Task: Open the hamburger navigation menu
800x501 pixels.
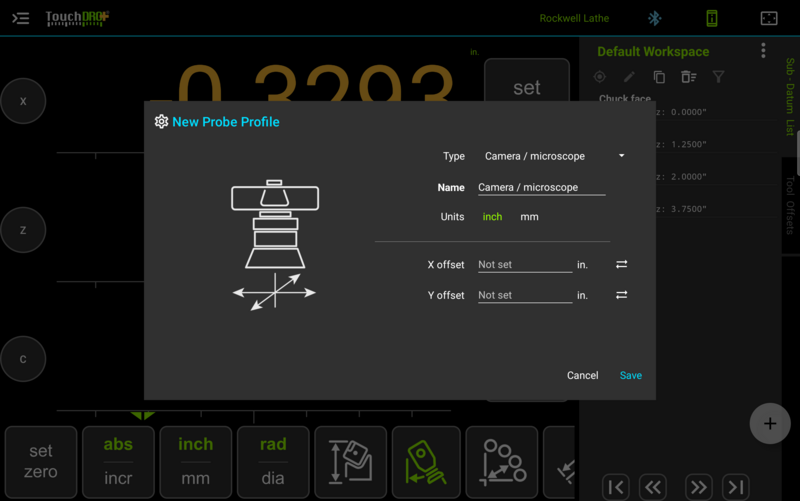Action: tap(20, 18)
